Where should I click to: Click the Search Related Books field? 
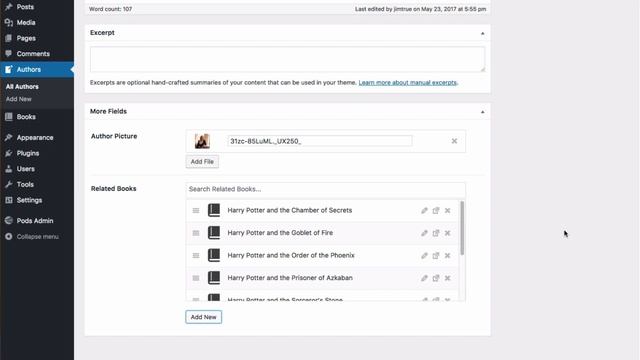click(x=325, y=189)
